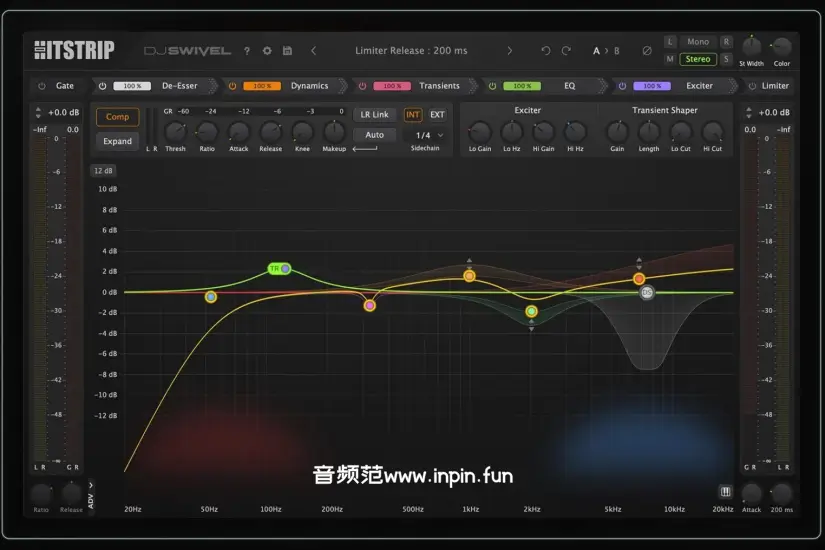Screen dimensions: 825x550
Task: Click the Exciter Hi Gain knob
Action: click(x=543, y=132)
